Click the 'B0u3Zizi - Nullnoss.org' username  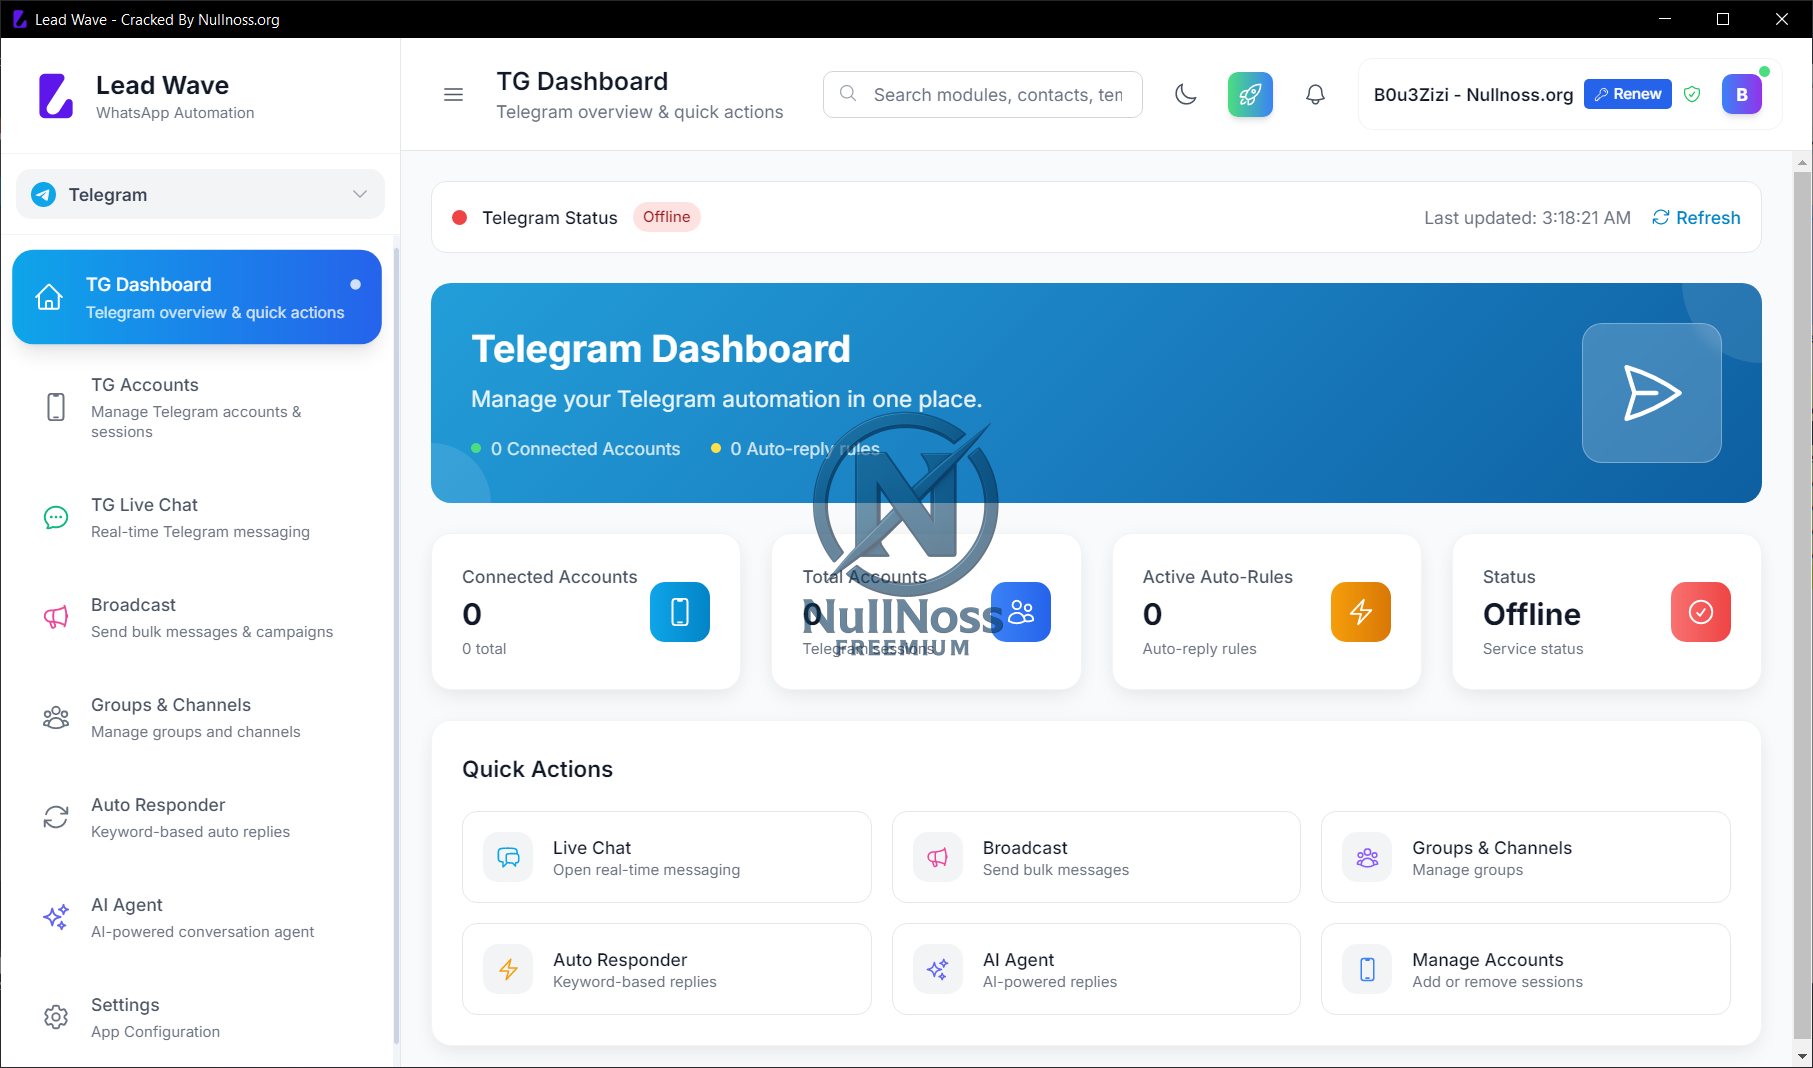1473,95
